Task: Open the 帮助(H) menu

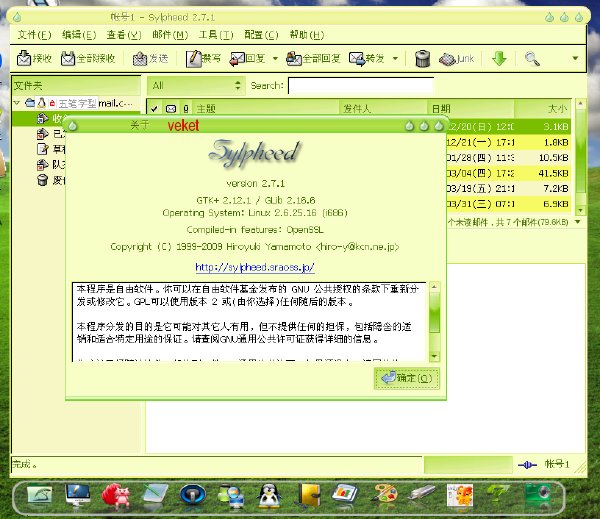Action: click(x=307, y=35)
